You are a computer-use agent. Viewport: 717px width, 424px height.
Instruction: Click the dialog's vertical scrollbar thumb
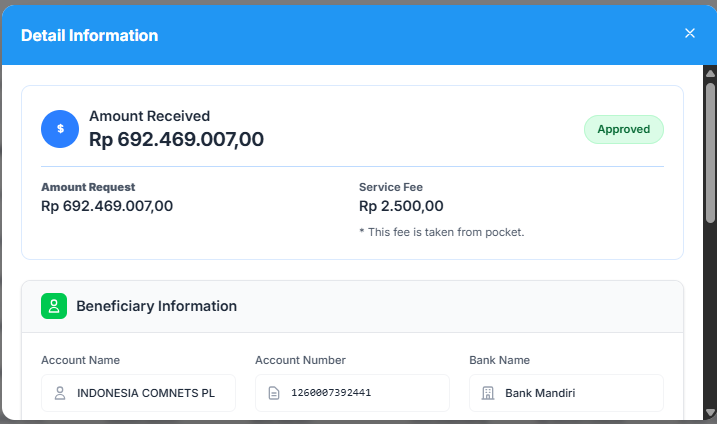[x=710, y=150]
